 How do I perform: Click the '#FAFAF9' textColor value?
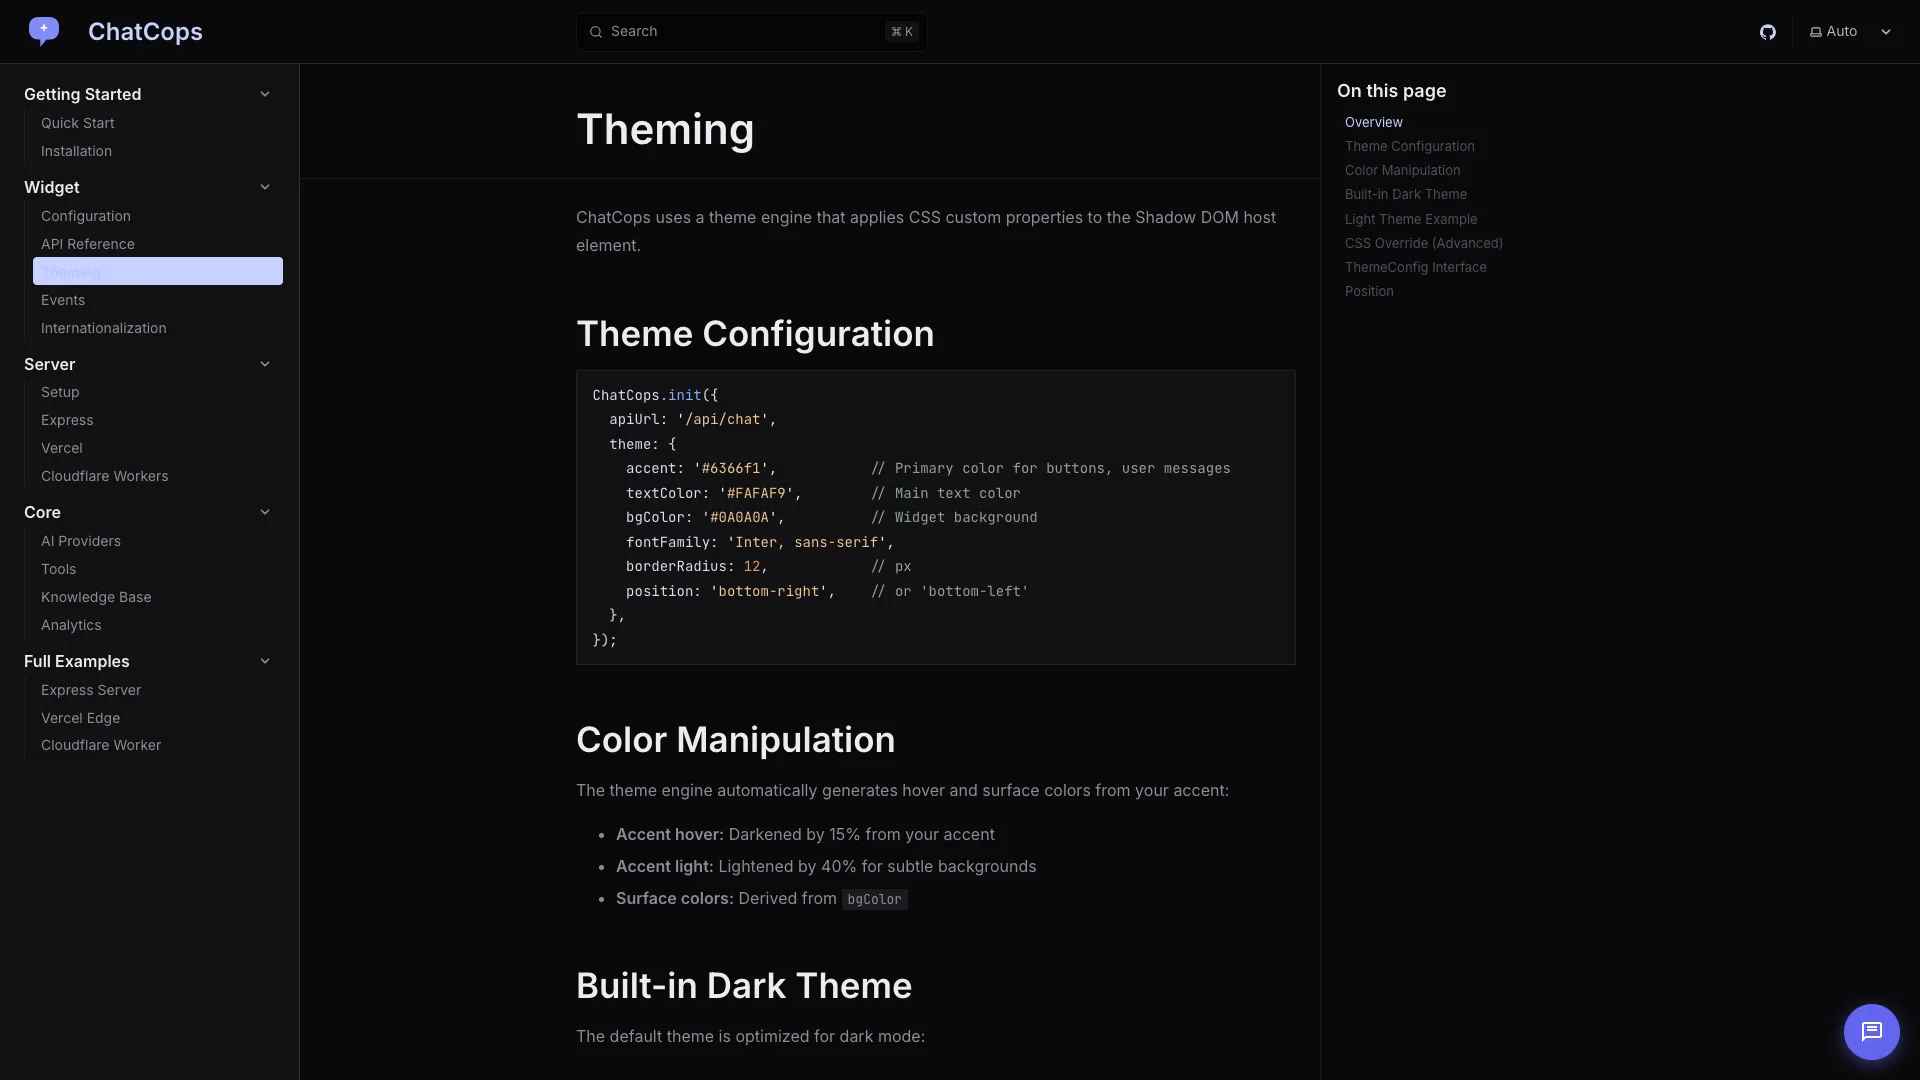tap(756, 493)
